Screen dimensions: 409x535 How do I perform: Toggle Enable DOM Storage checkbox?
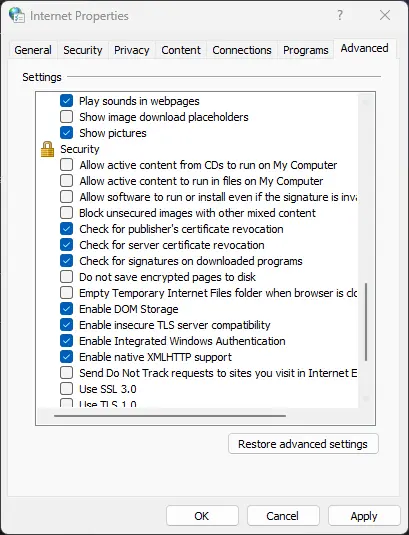click(x=67, y=309)
